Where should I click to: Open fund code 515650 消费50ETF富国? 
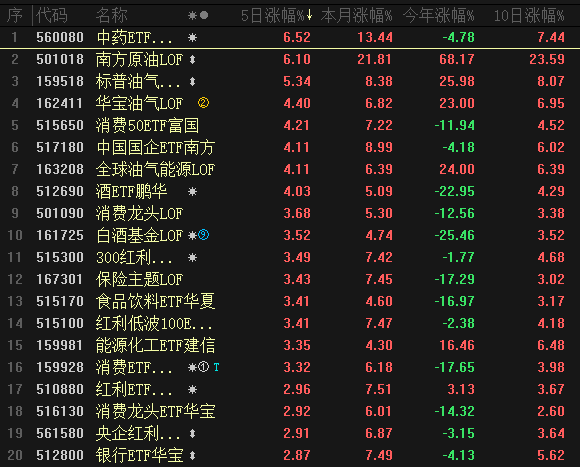coord(60,125)
